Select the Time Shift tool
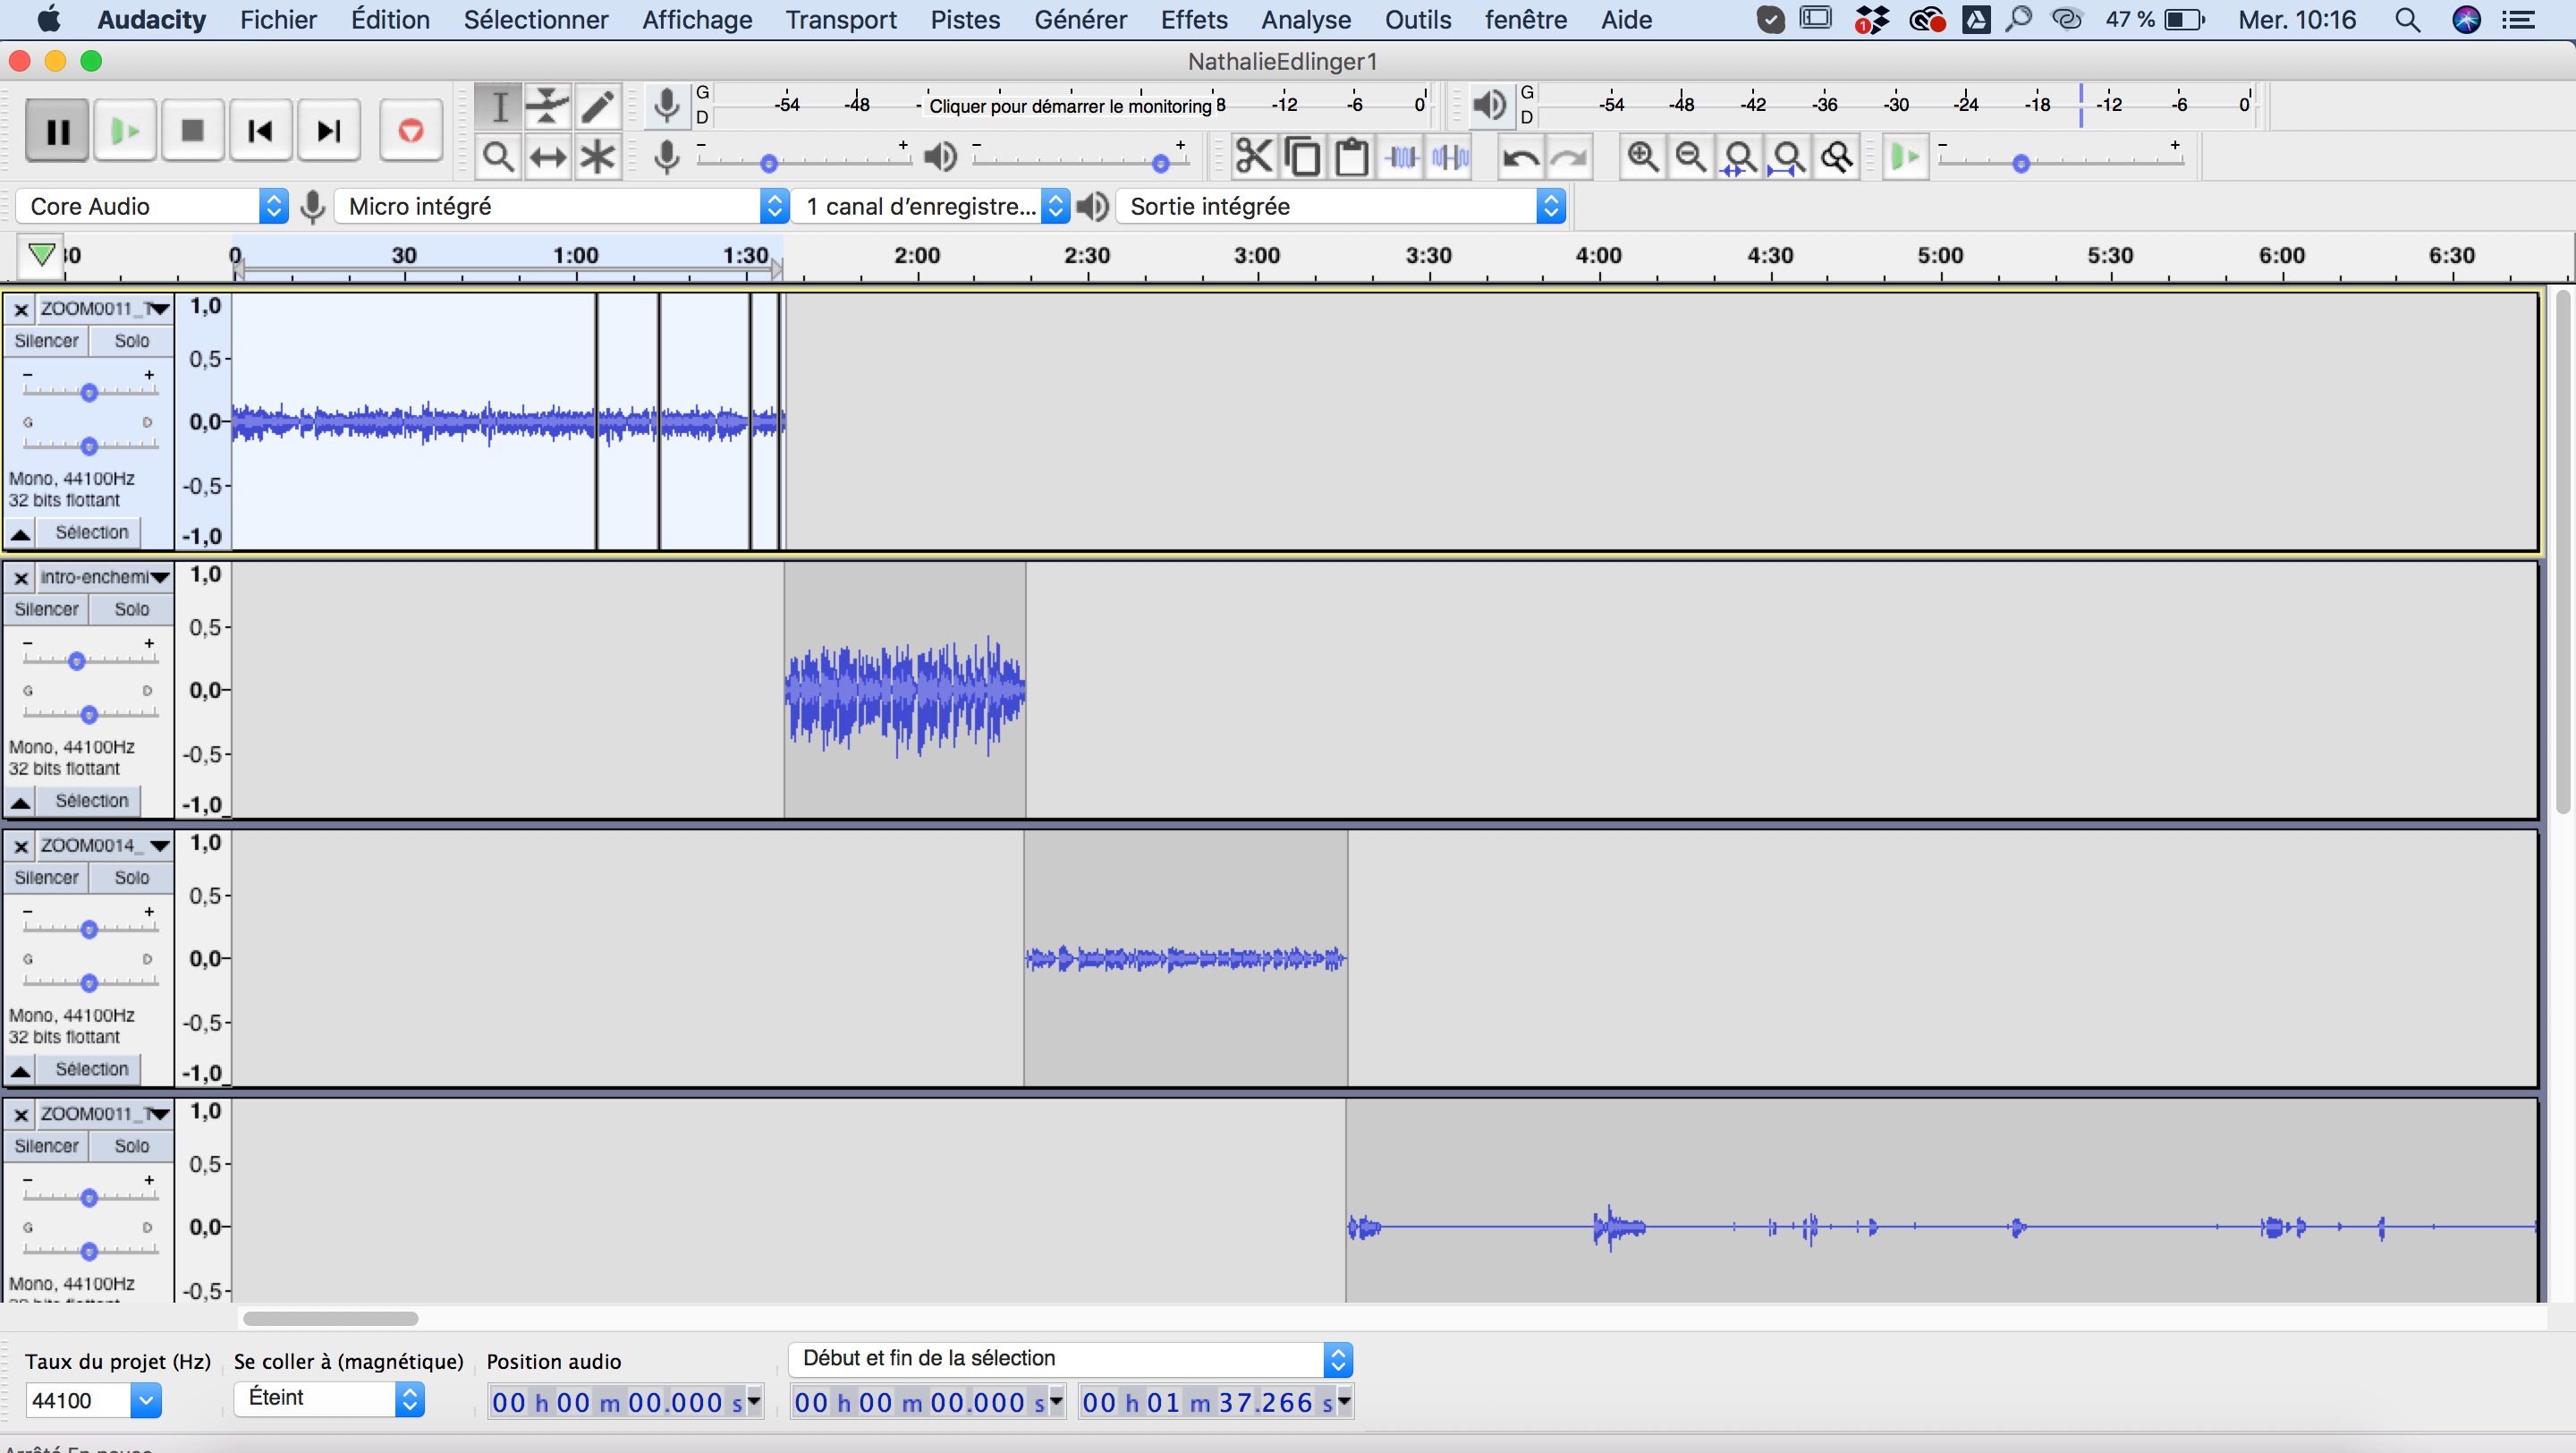Viewport: 2576px width, 1453px height. (x=547, y=157)
